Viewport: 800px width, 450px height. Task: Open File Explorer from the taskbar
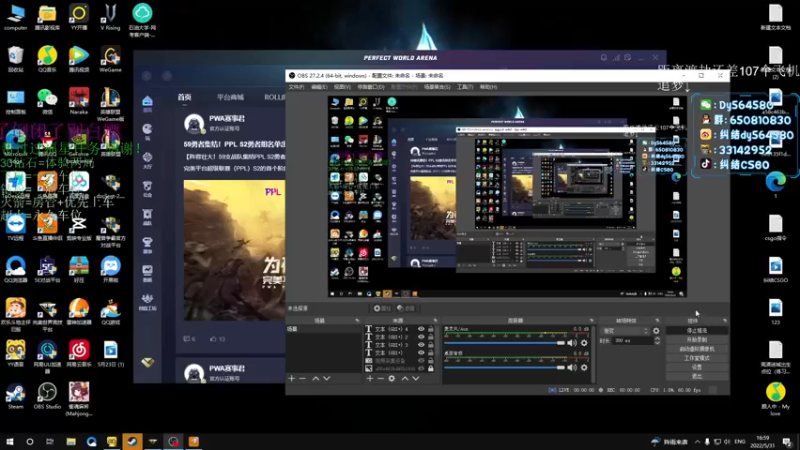click(71, 441)
